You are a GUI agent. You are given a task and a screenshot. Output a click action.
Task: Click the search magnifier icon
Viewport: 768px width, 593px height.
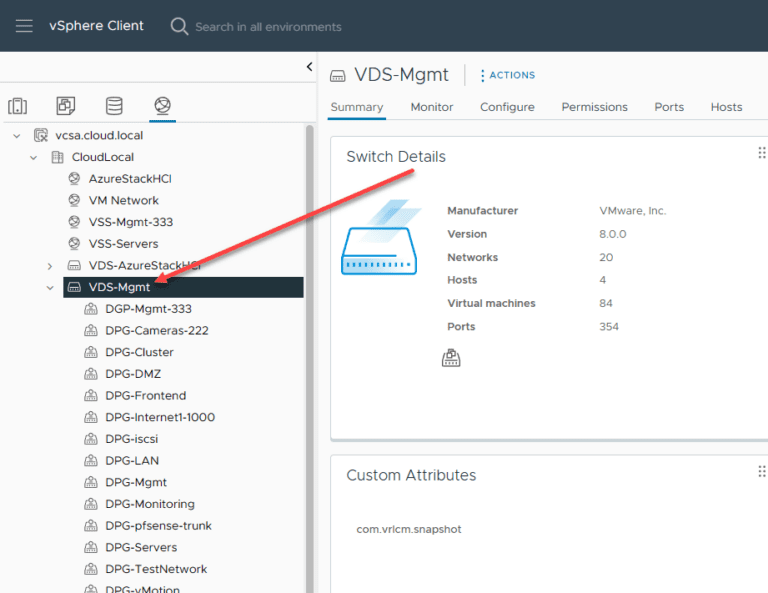coord(179,26)
